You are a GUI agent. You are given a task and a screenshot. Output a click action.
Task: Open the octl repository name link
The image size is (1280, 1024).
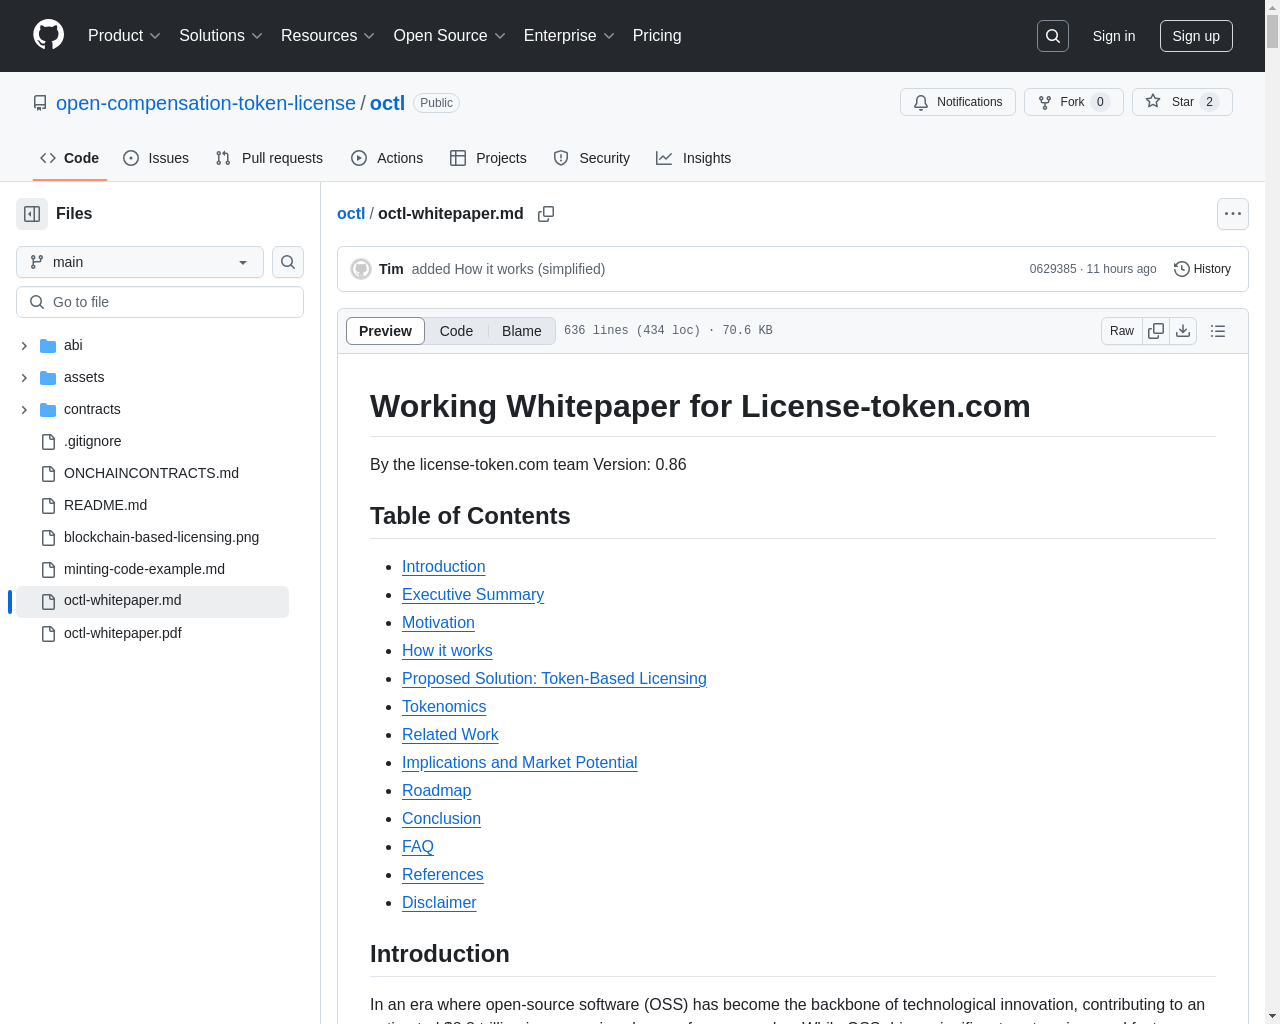pyautogui.click(x=387, y=103)
